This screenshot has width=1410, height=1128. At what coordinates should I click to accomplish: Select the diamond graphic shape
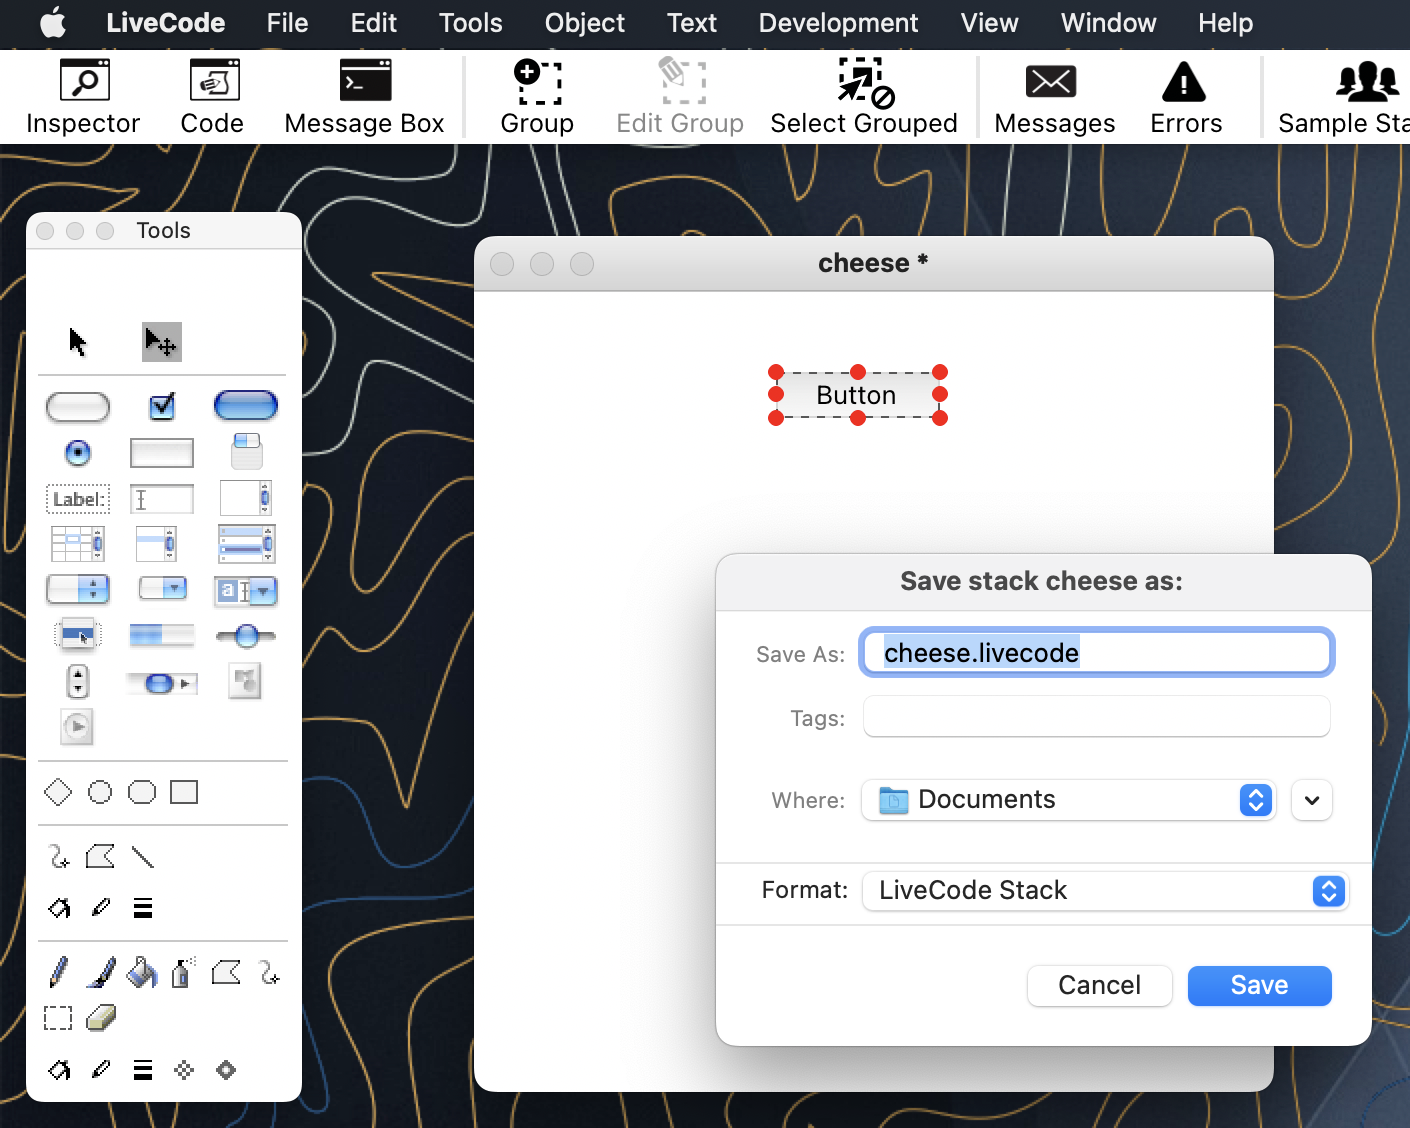pos(58,792)
